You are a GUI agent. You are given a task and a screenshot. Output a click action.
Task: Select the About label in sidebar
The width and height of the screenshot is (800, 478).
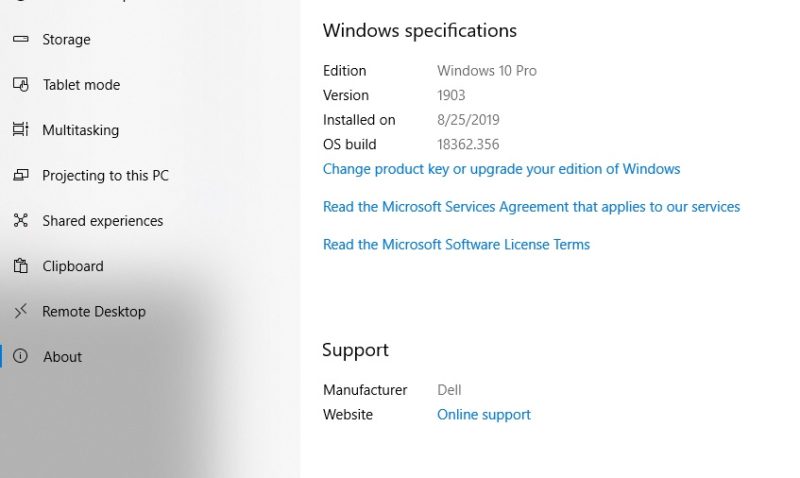tap(62, 357)
